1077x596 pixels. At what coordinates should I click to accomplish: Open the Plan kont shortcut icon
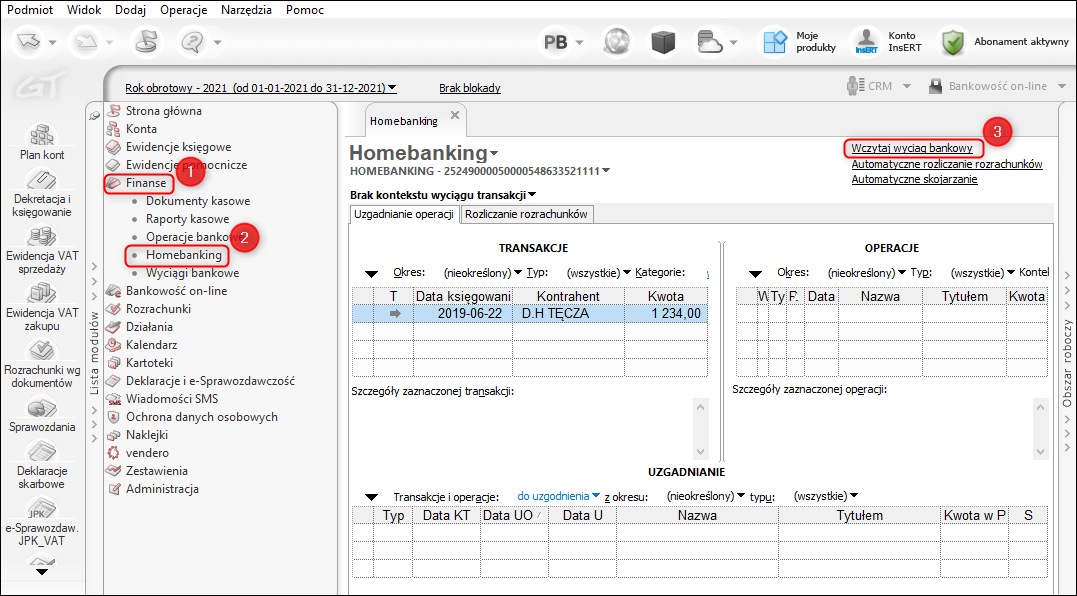tap(42, 135)
